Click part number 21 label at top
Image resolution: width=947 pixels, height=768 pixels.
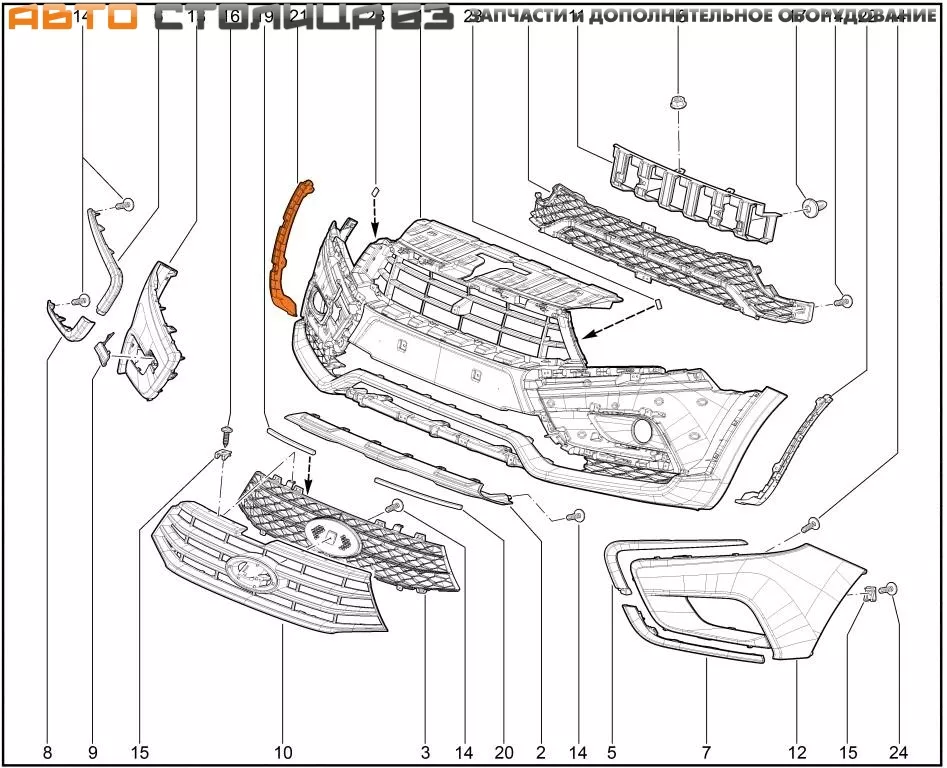point(297,16)
